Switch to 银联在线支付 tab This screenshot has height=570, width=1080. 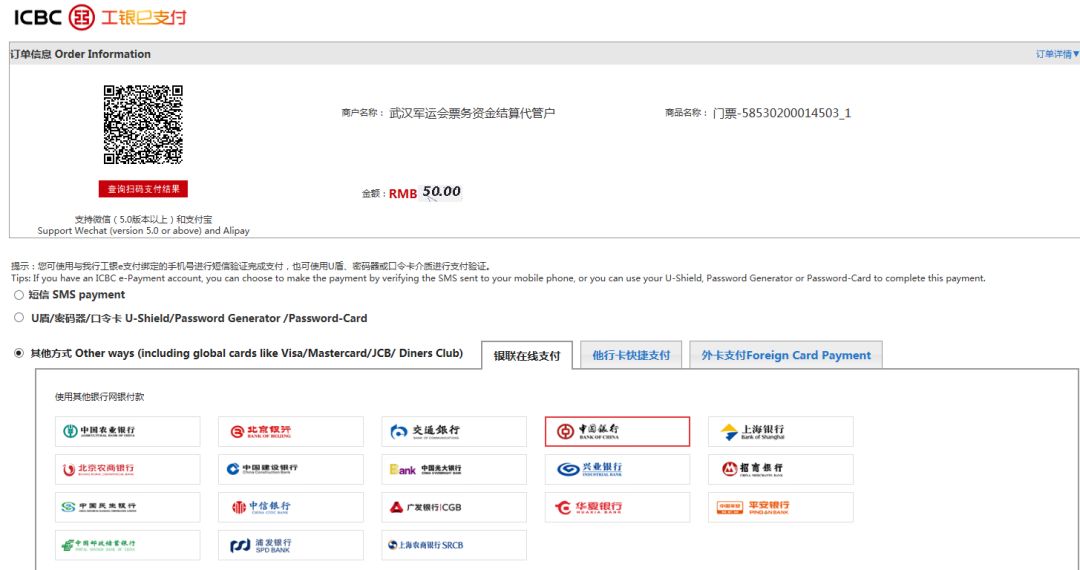527,356
